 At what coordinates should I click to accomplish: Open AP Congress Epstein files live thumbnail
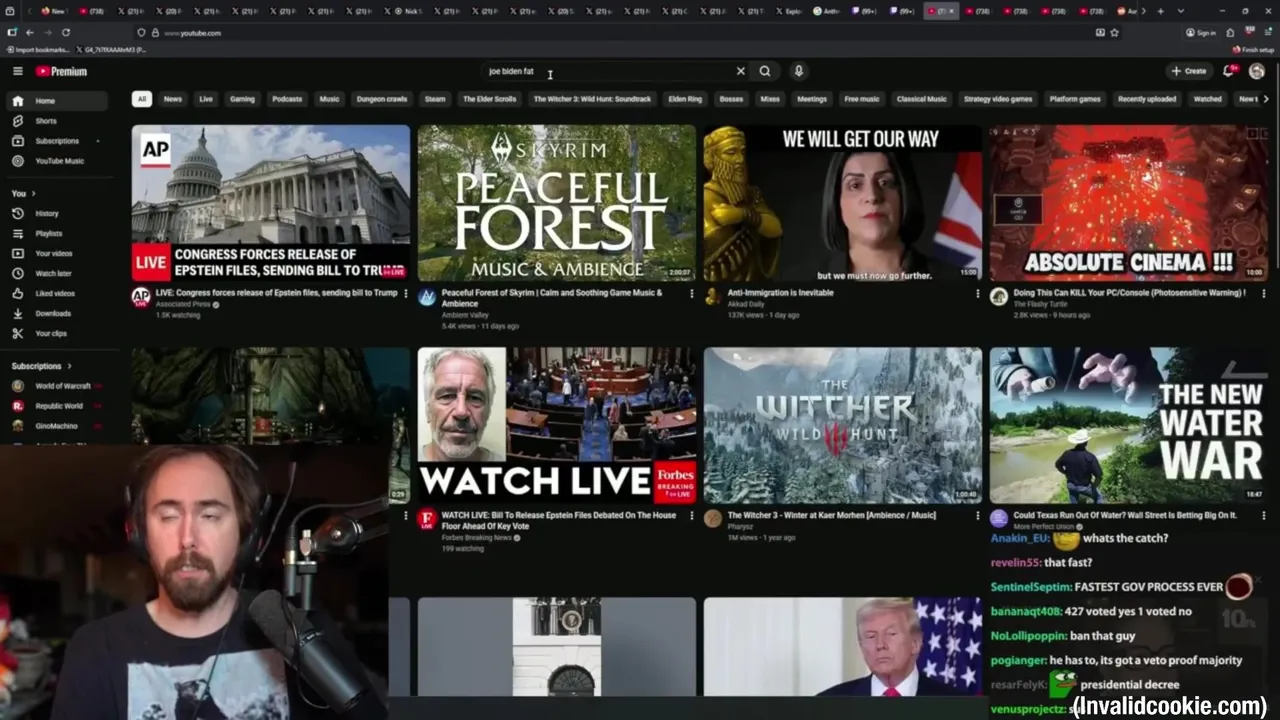pos(271,203)
